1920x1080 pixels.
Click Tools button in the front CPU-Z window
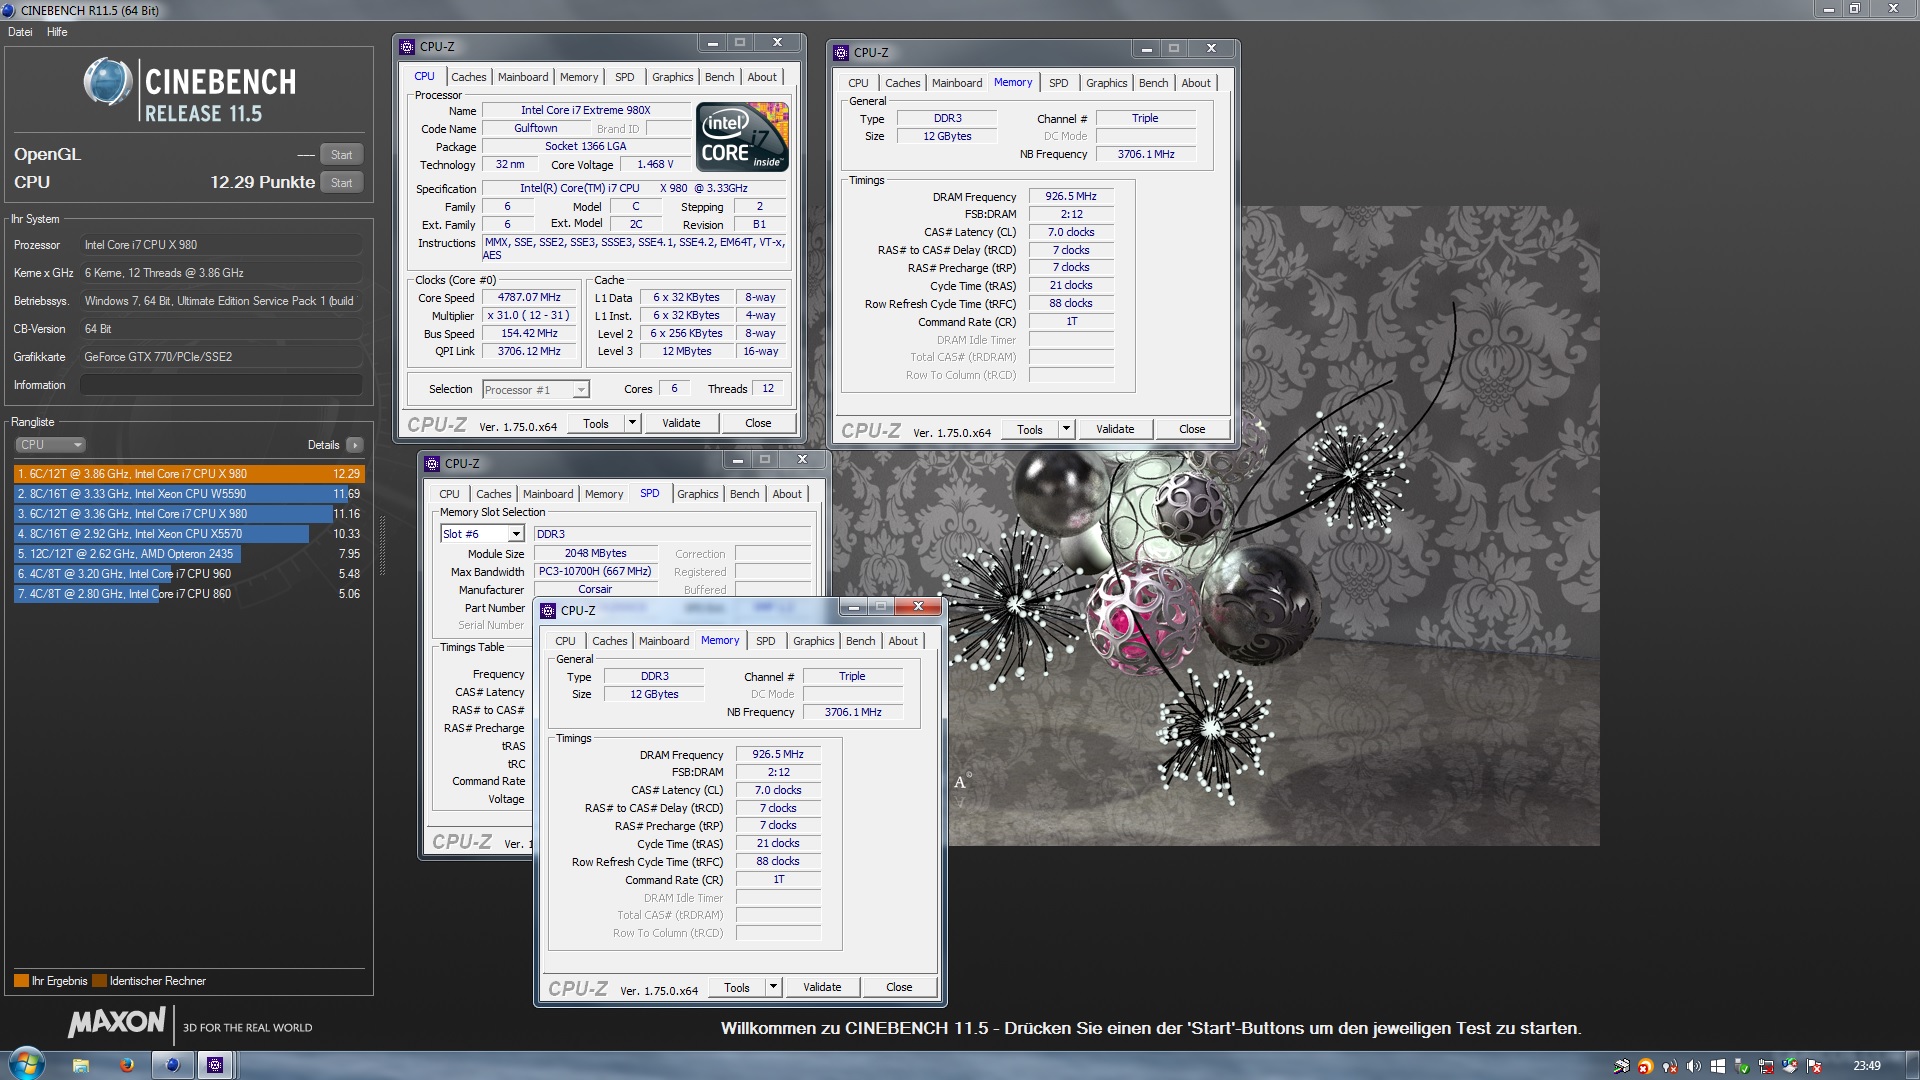click(x=737, y=987)
